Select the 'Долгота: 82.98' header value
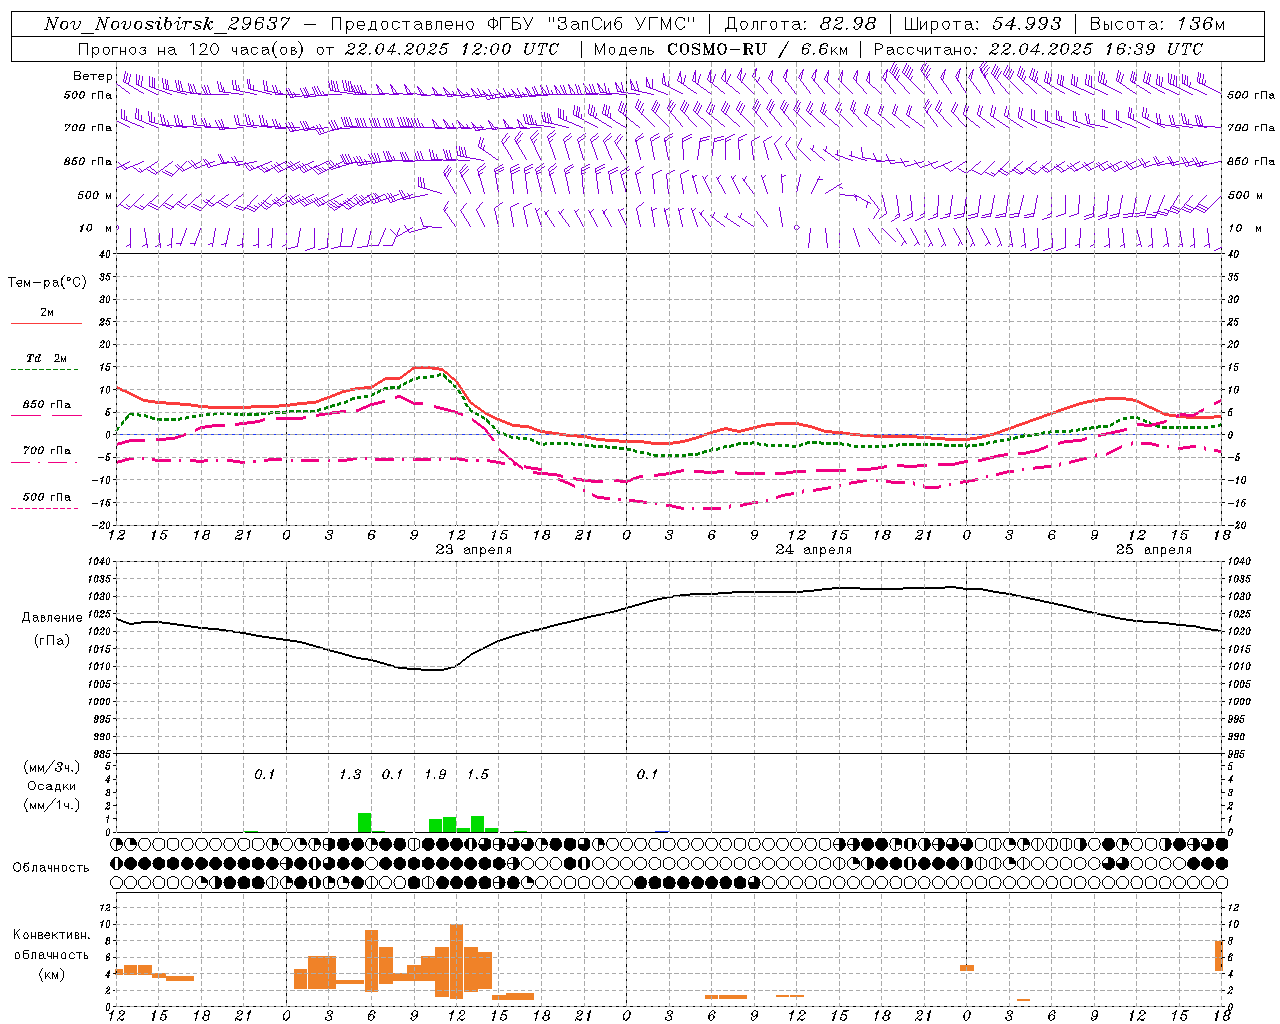This screenshot has width=1280, height=1024. coord(800,24)
